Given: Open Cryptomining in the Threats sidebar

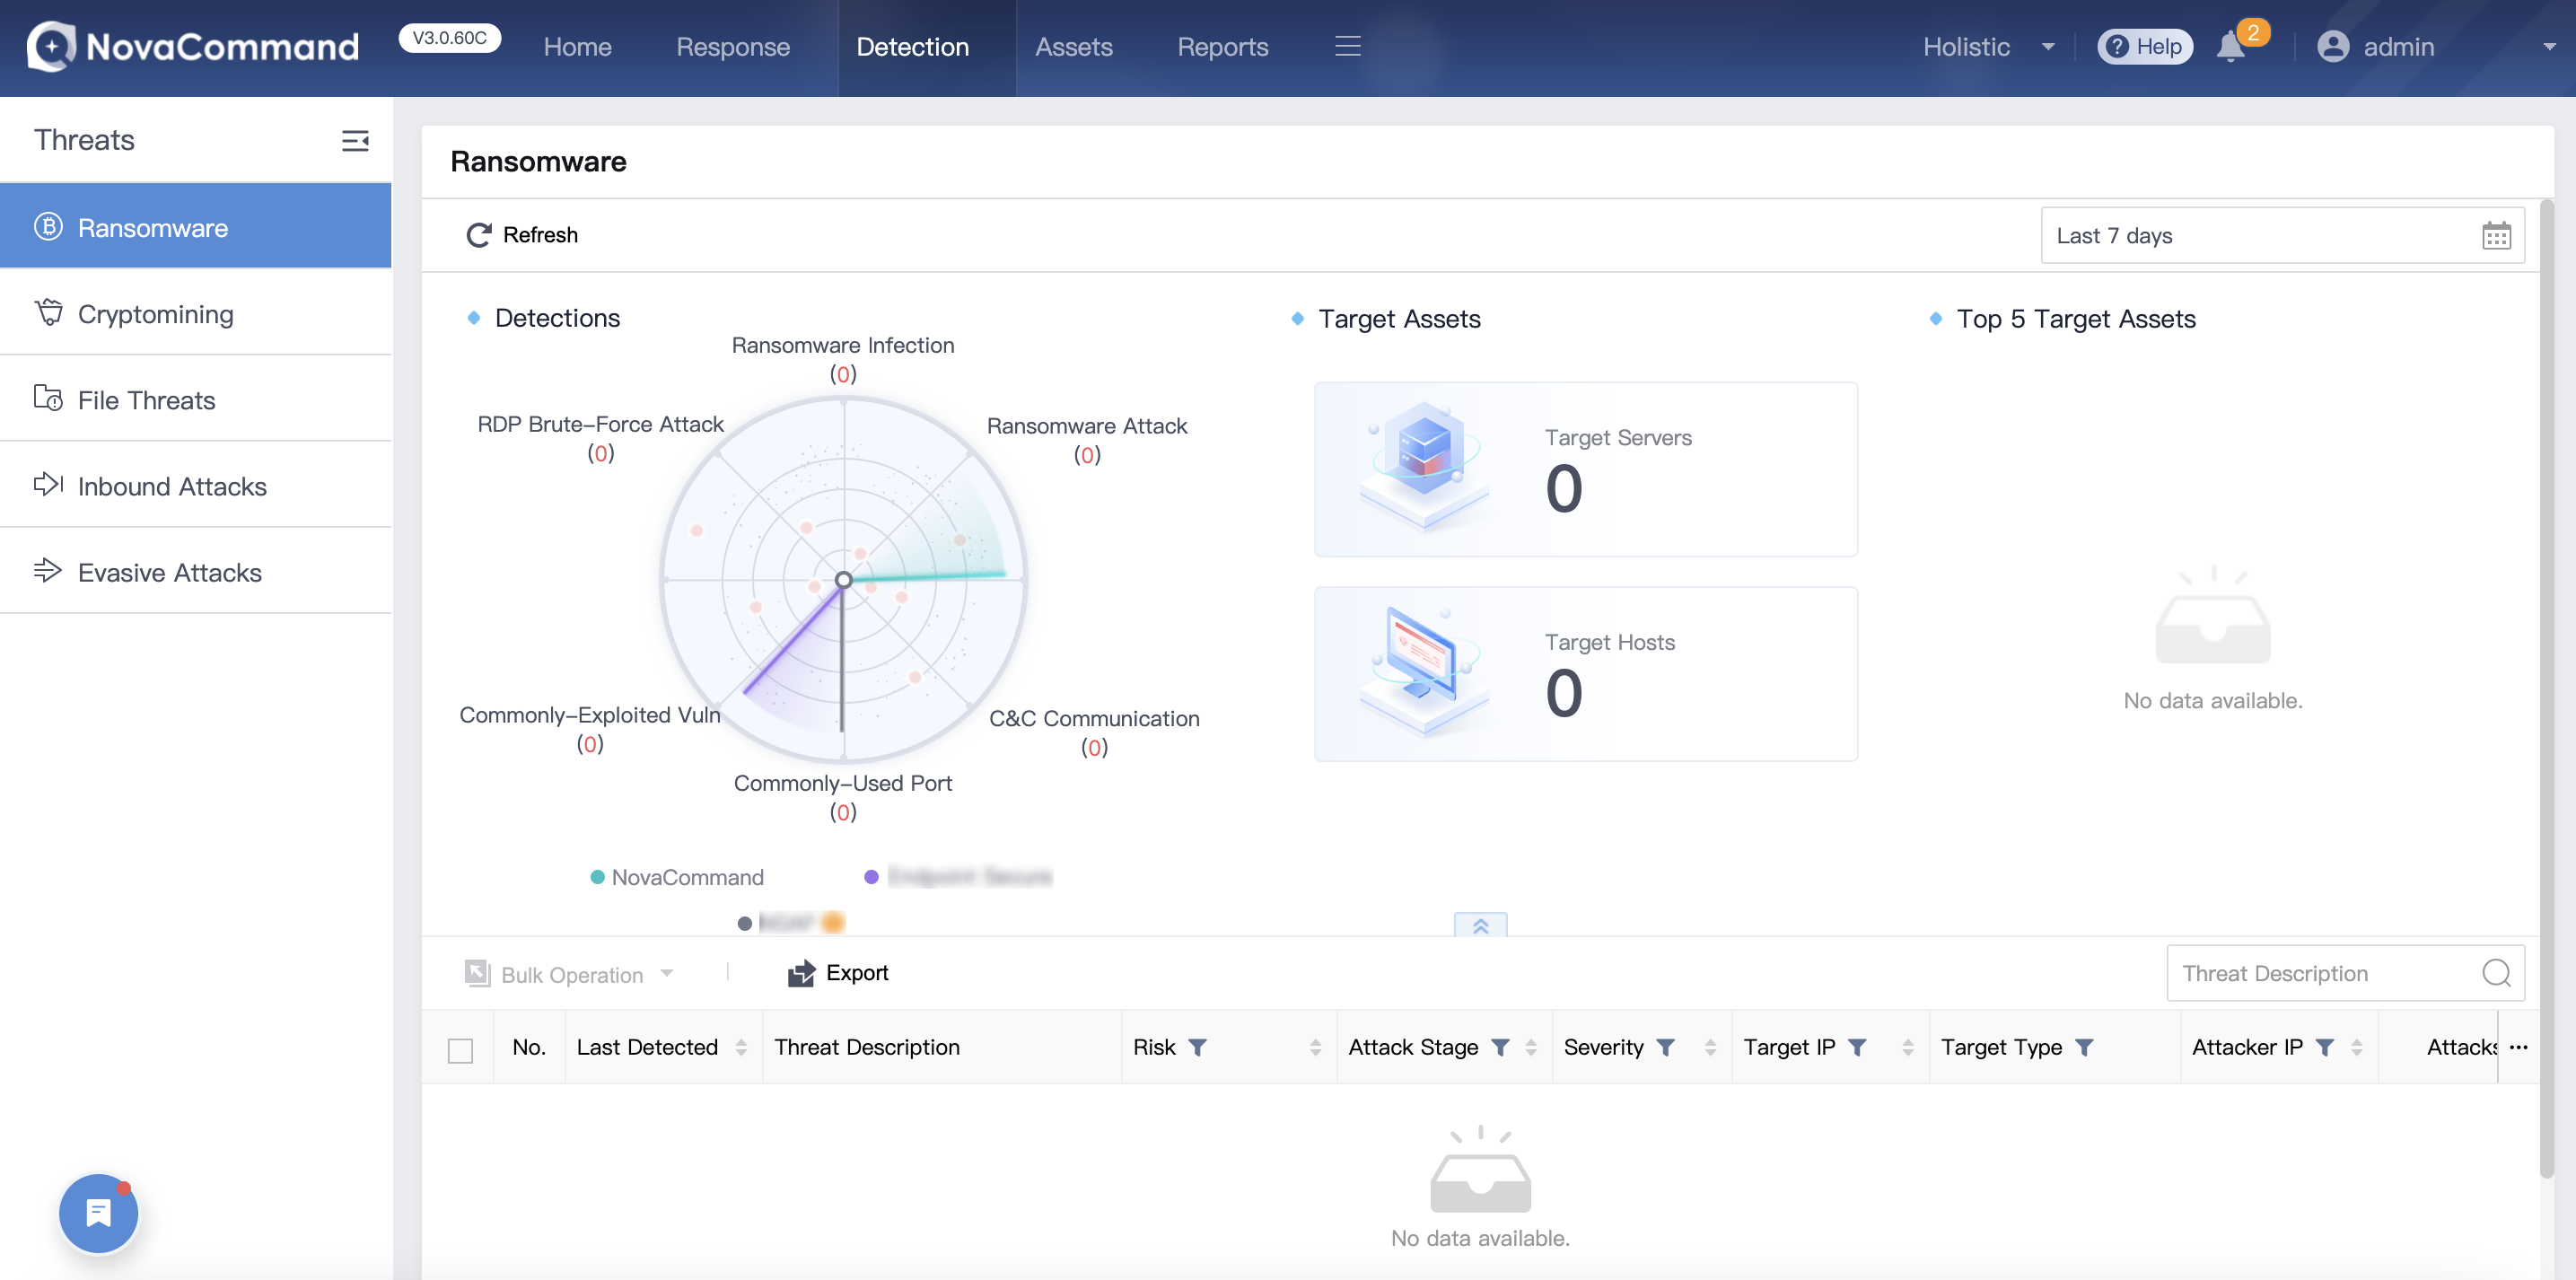Looking at the screenshot, I should (x=156, y=314).
